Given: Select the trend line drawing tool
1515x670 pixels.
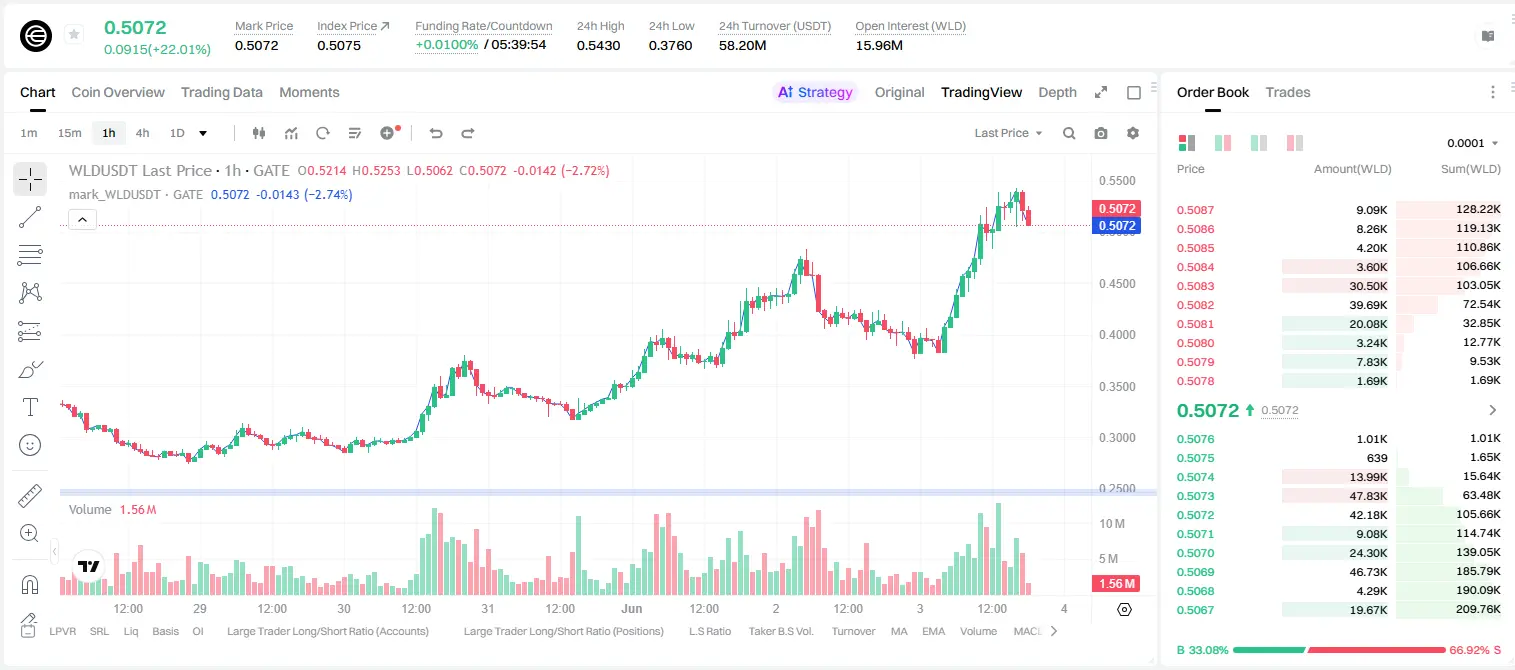Looking at the screenshot, I should [30, 217].
